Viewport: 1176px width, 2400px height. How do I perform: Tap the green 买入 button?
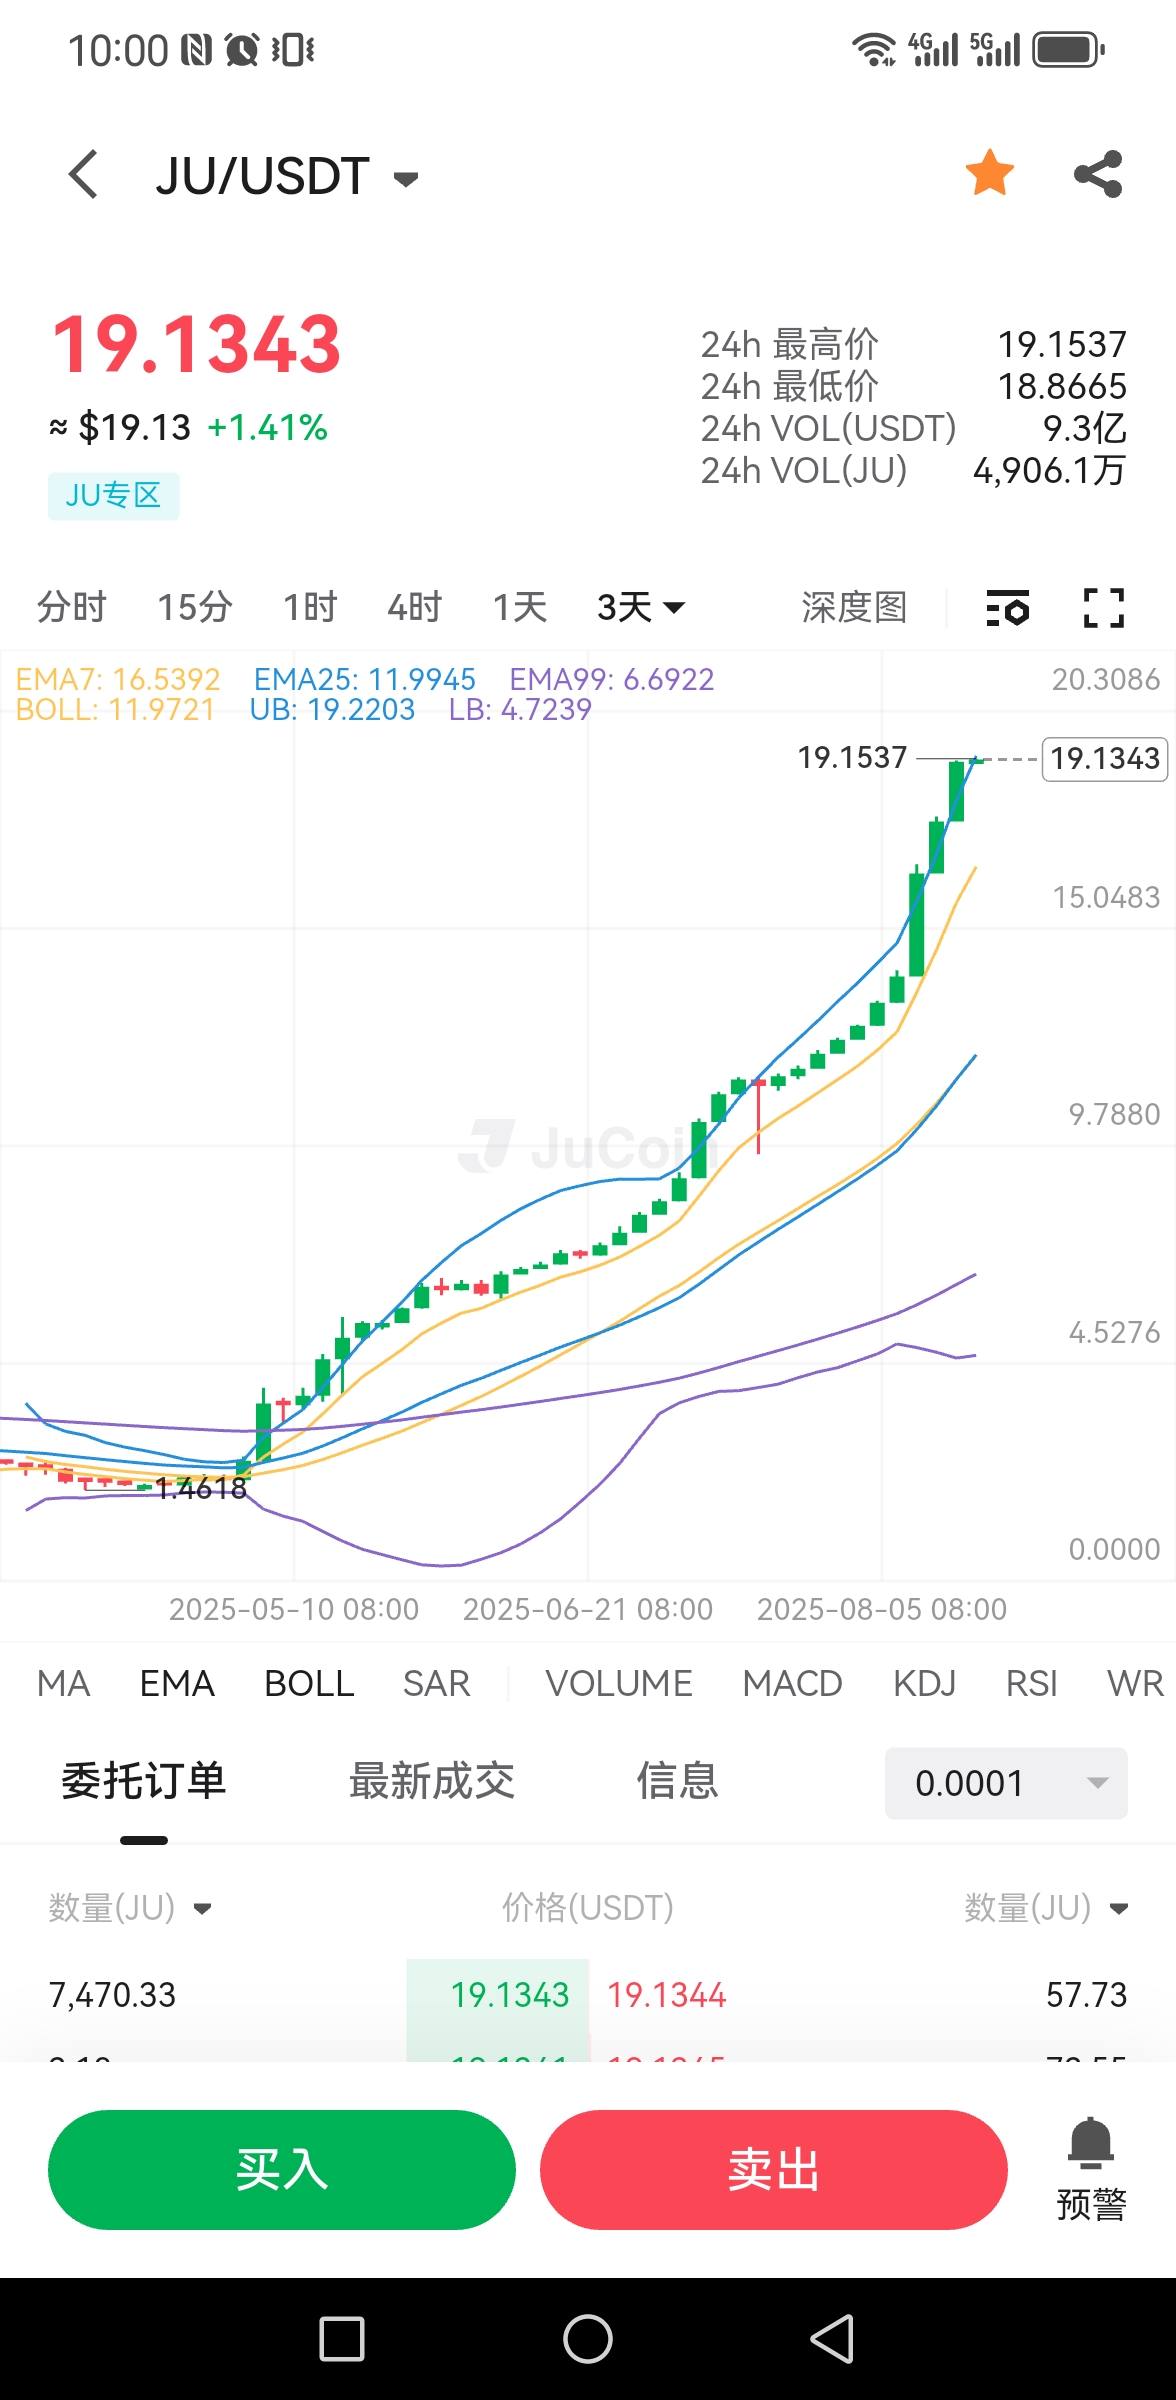point(282,2170)
